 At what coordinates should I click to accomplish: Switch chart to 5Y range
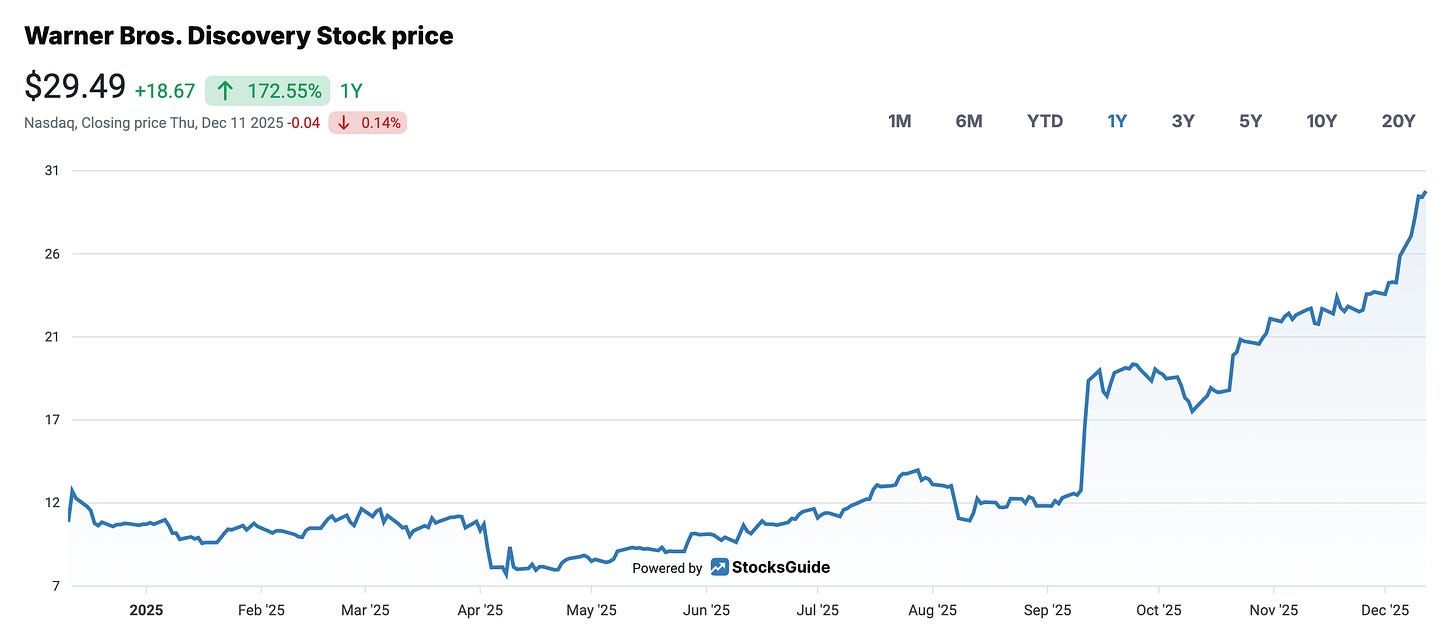click(x=1250, y=121)
